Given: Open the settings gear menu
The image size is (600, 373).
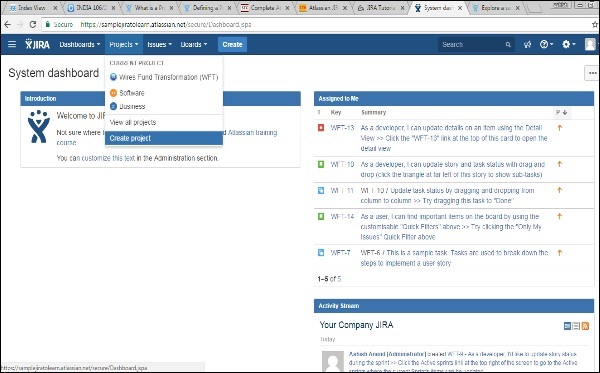Looking at the screenshot, I should [569, 44].
